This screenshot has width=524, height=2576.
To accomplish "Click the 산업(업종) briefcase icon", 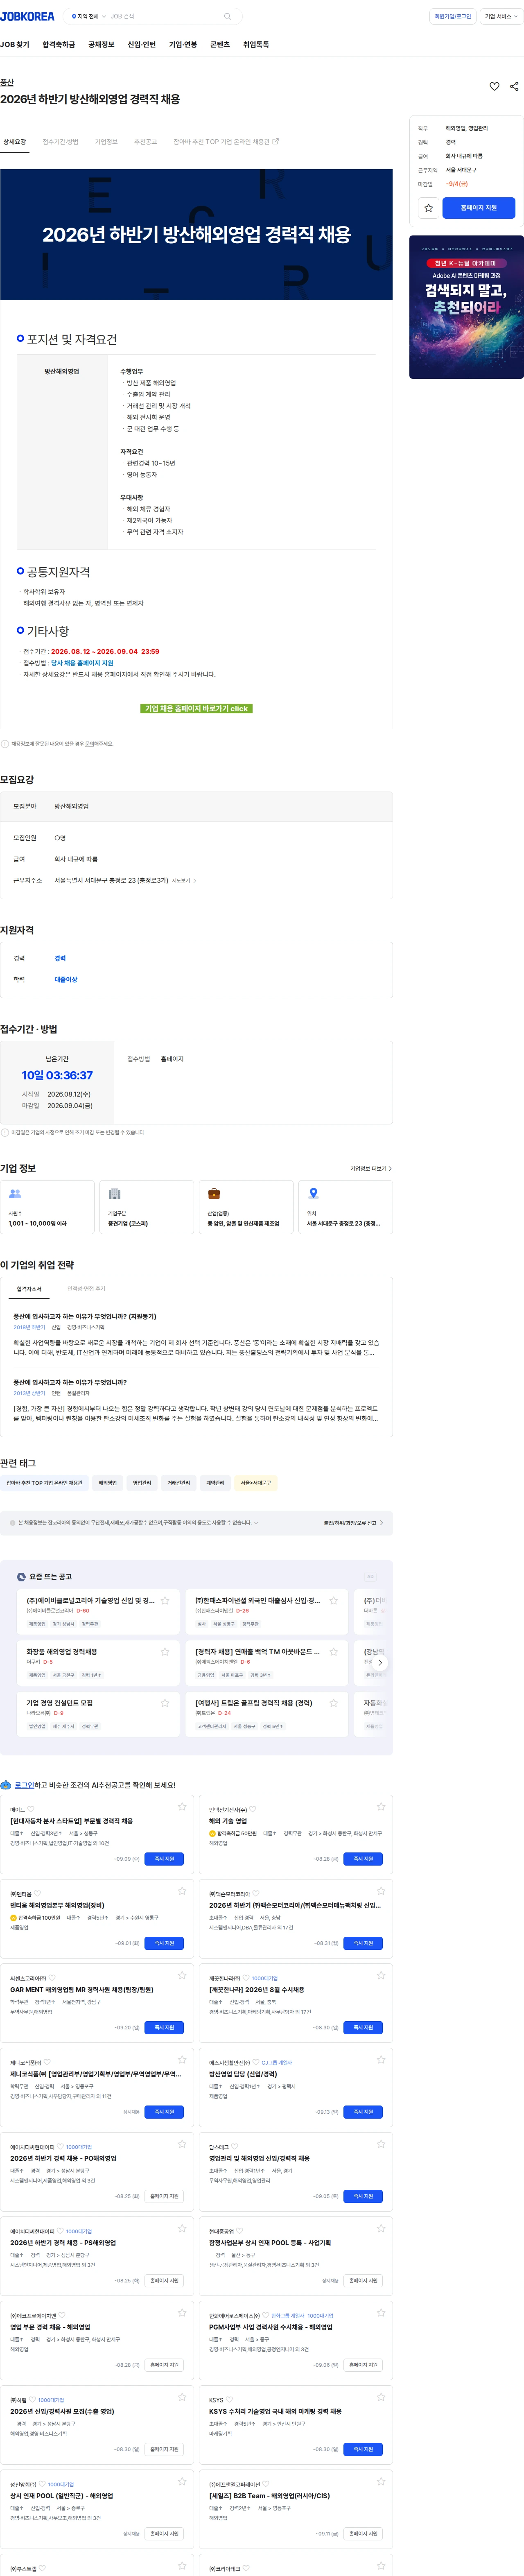I will (x=214, y=1194).
